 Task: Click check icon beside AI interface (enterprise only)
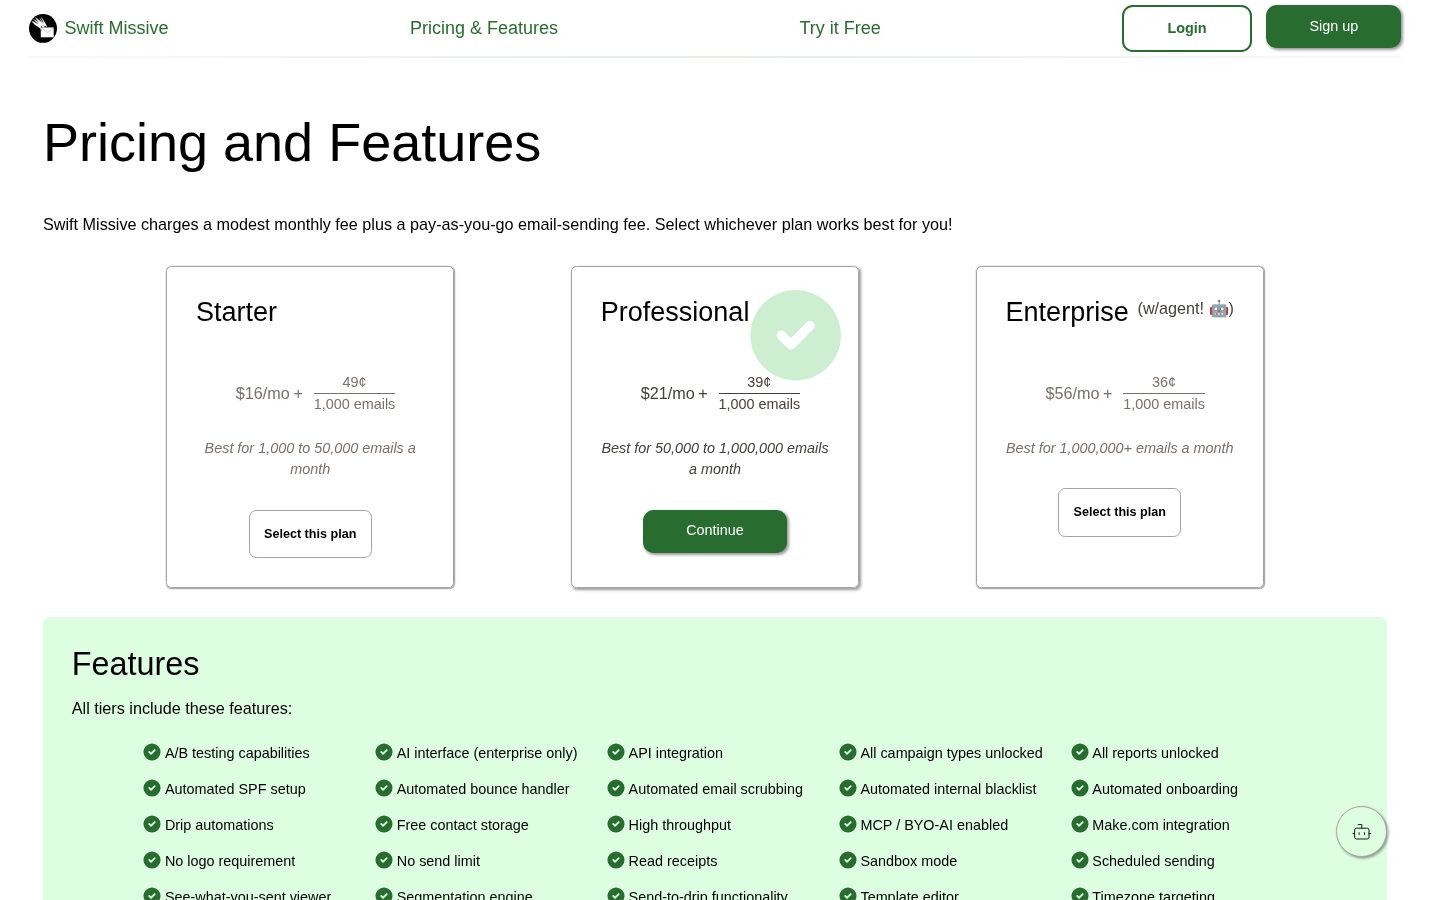[384, 752]
